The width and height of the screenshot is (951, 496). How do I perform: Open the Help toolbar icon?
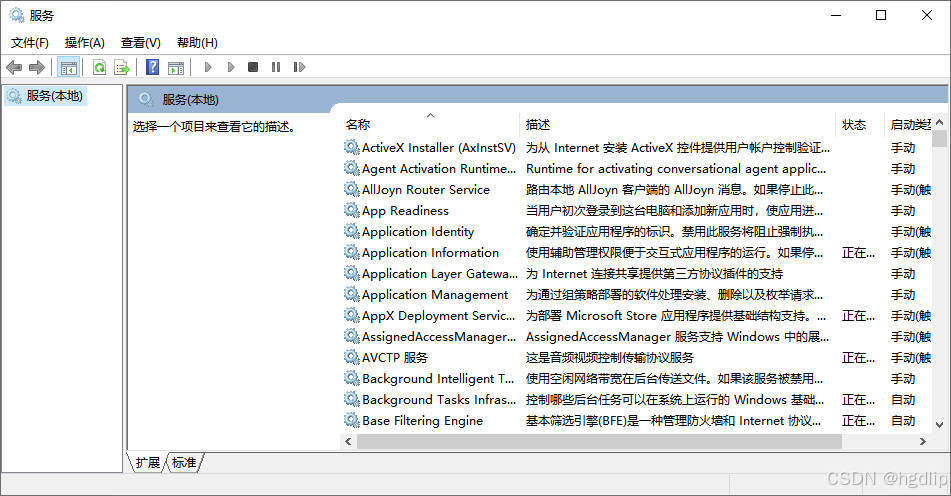(x=153, y=67)
